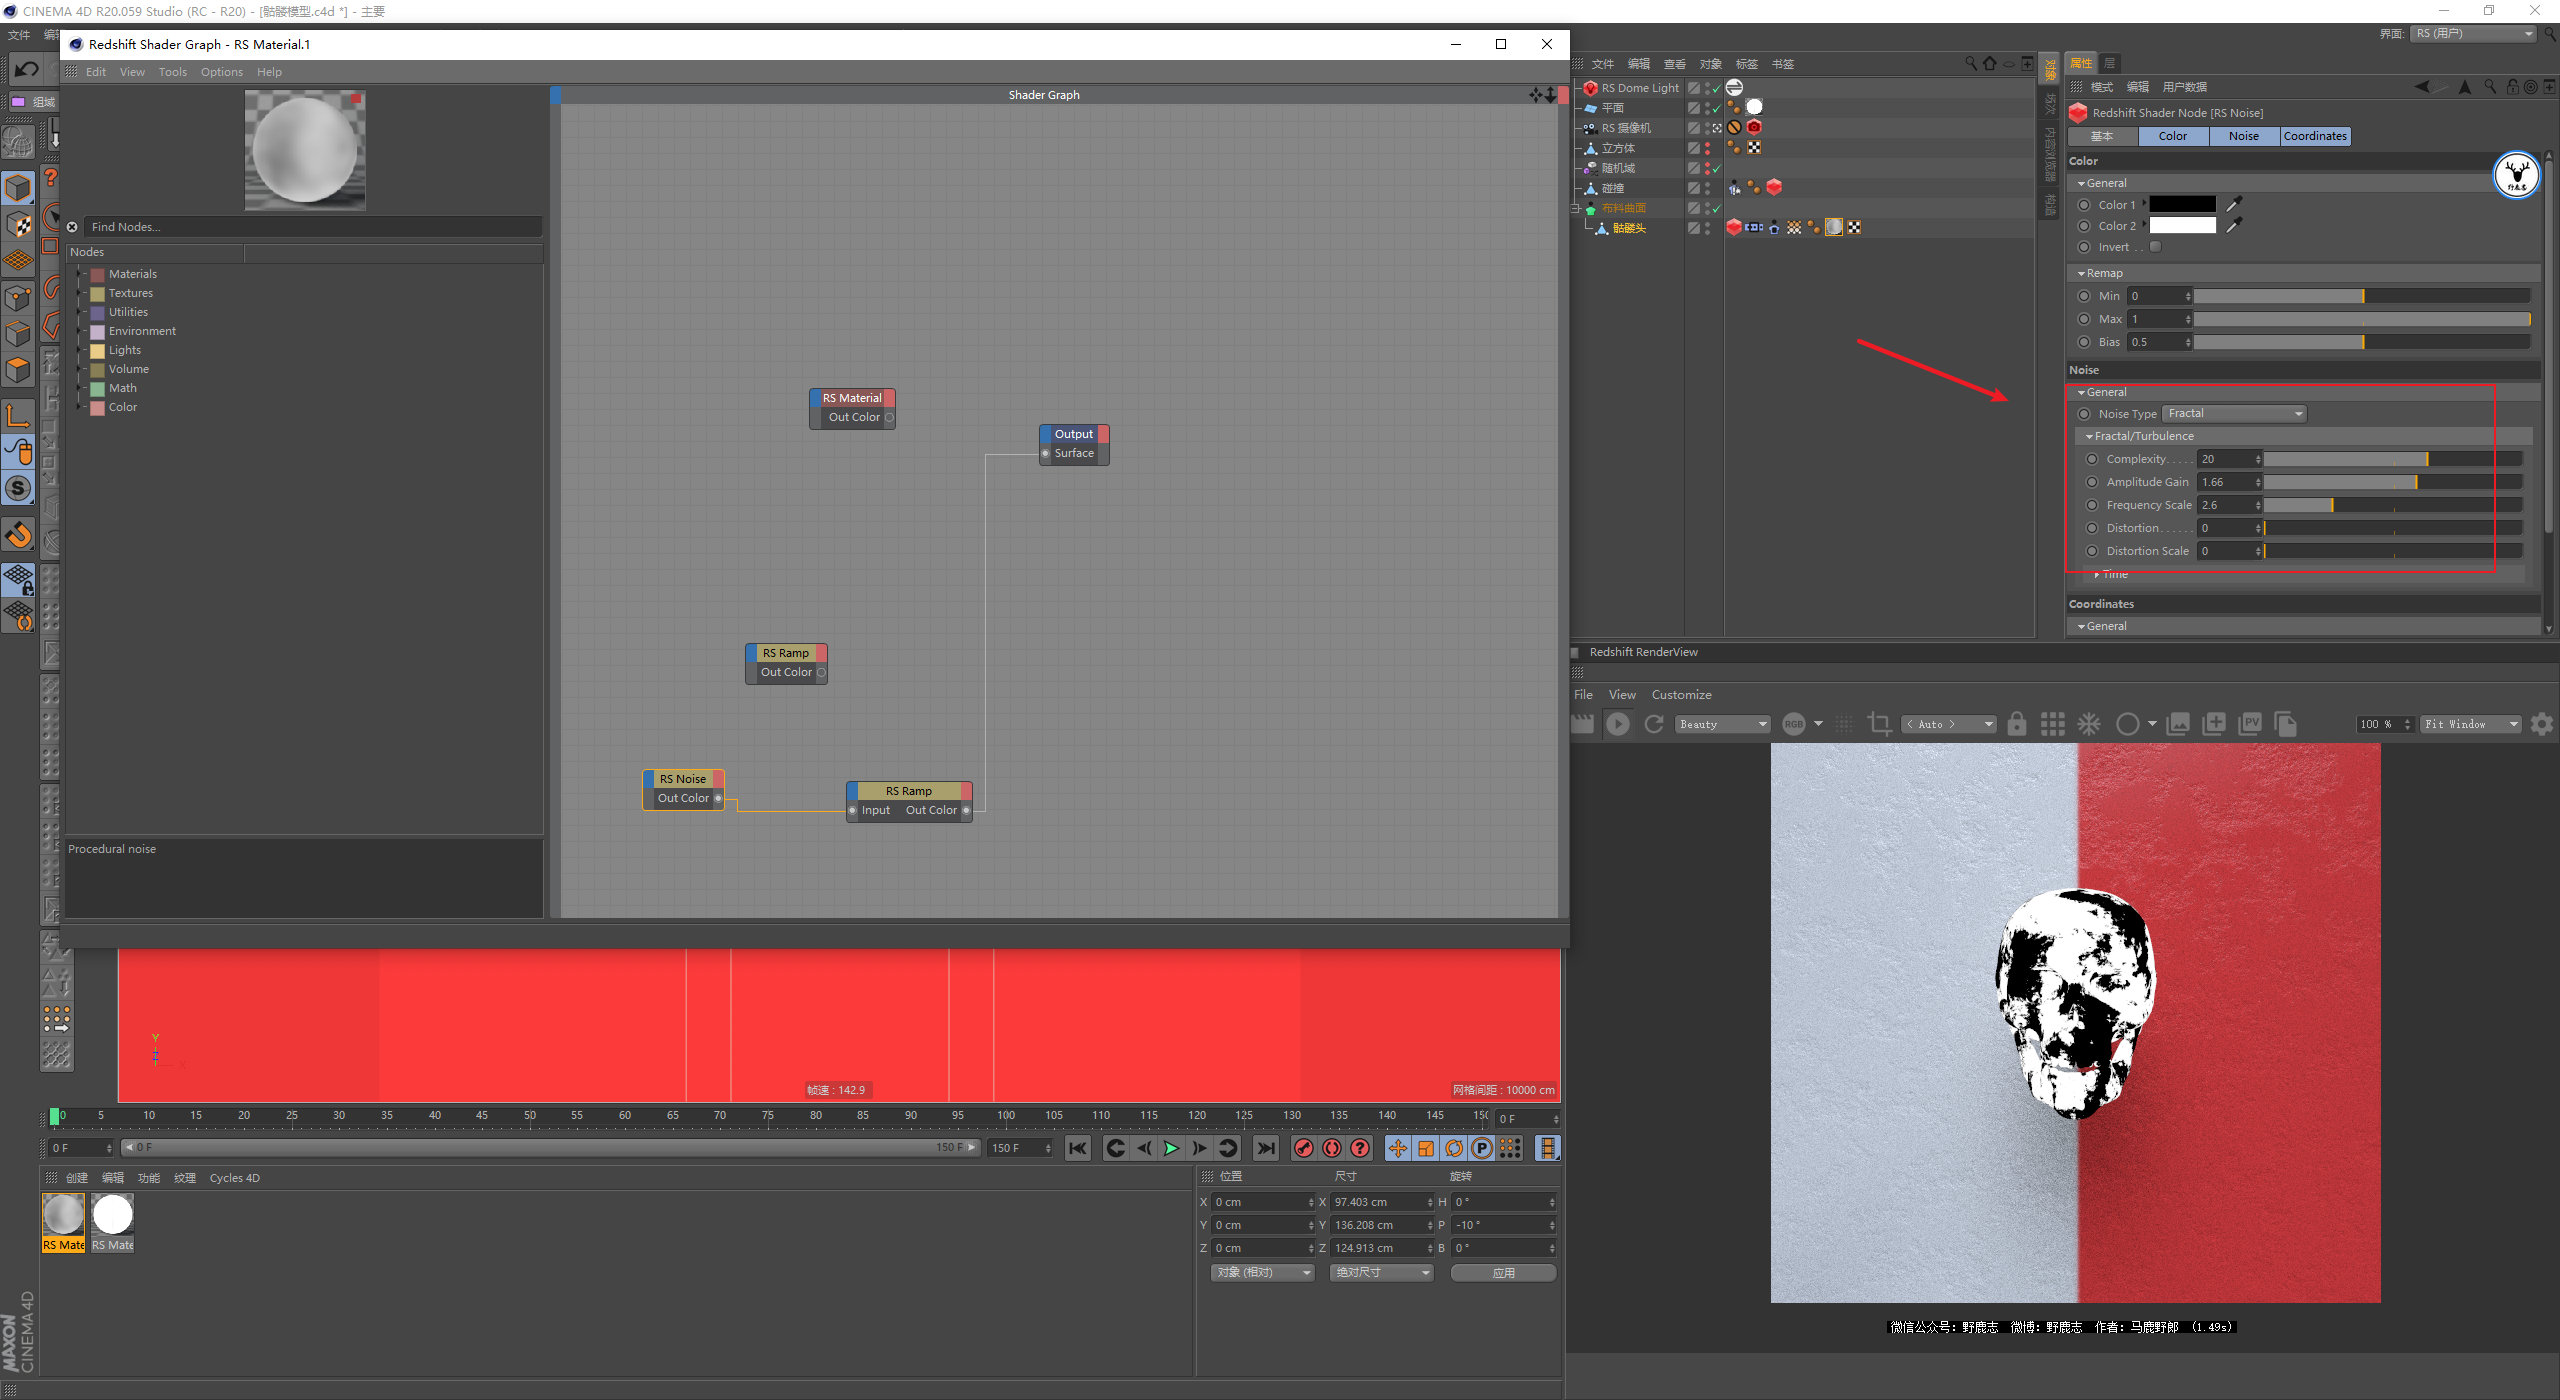This screenshot has height=1400, width=2560.
Task: Click the lock camera padlock icon
Action: pos(2017,724)
